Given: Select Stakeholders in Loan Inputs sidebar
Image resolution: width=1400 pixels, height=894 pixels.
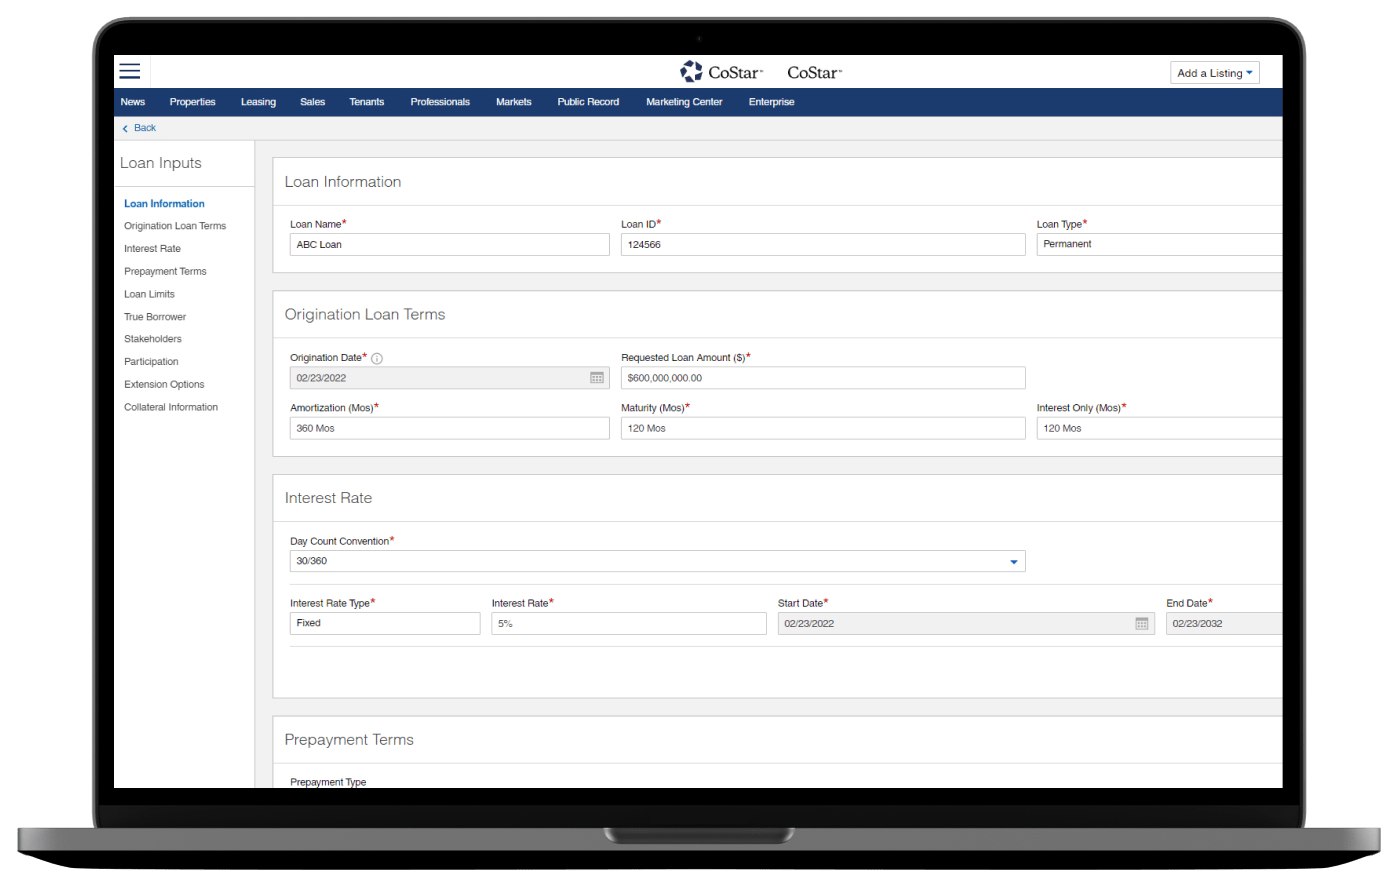Looking at the screenshot, I should [153, 339].
